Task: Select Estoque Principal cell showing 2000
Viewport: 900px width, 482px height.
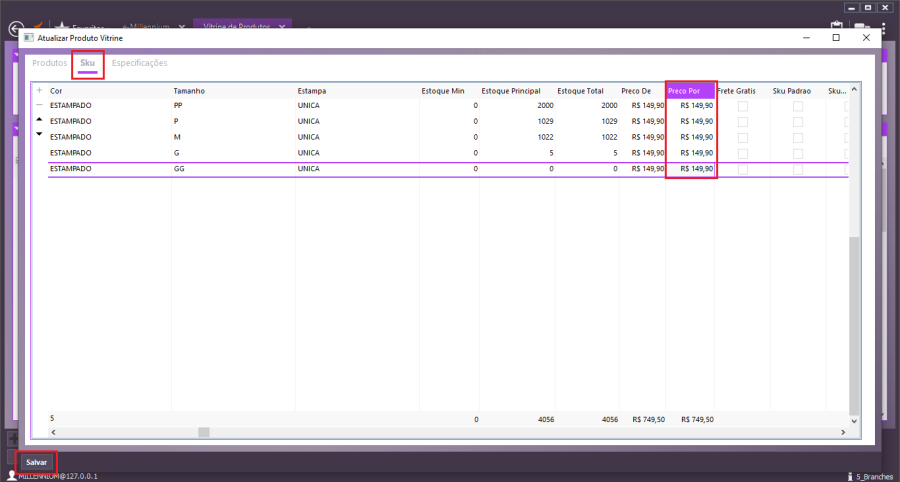Action: click(x=518, y=106)
